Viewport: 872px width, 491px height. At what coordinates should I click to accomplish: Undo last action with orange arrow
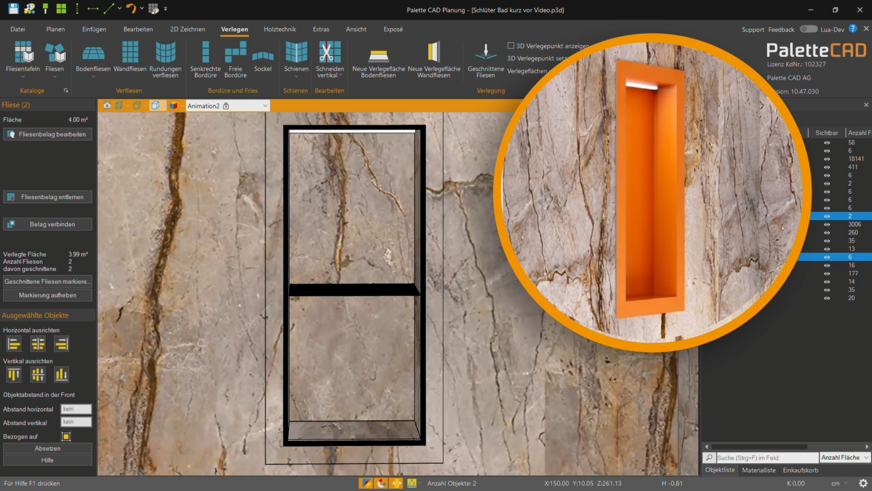[x=131, y=8]
